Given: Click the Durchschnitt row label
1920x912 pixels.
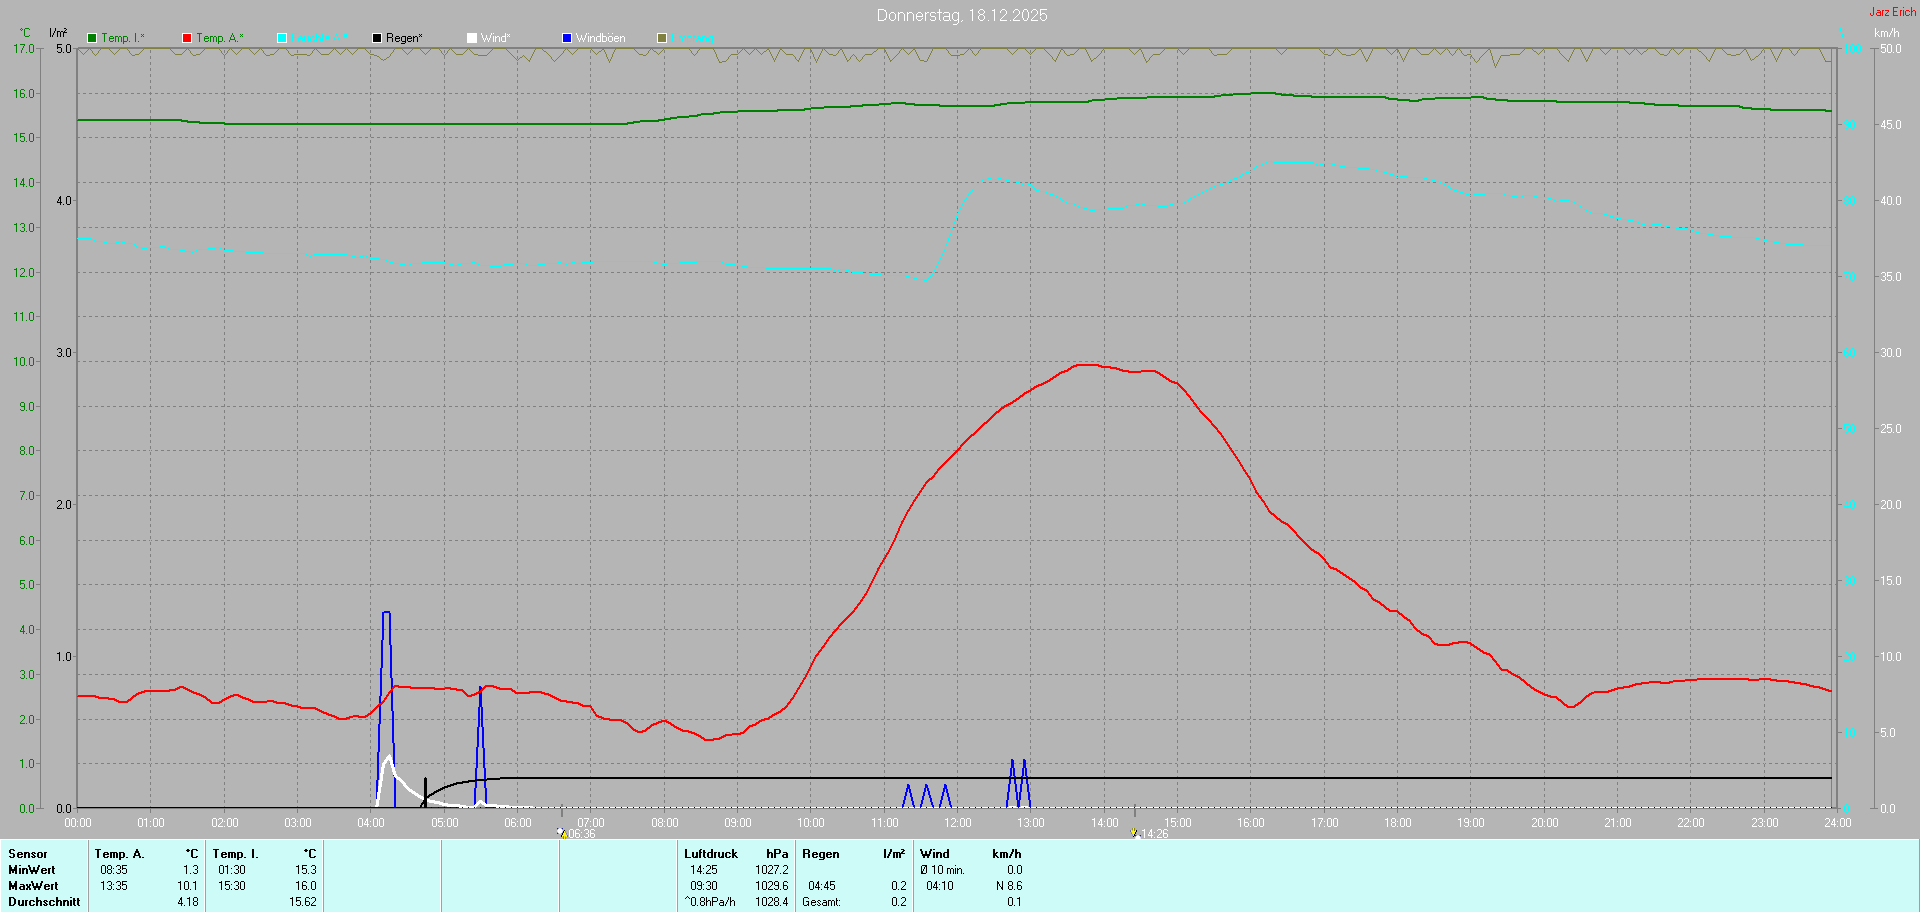Looking at the screenshot, I should click(44, 902).
